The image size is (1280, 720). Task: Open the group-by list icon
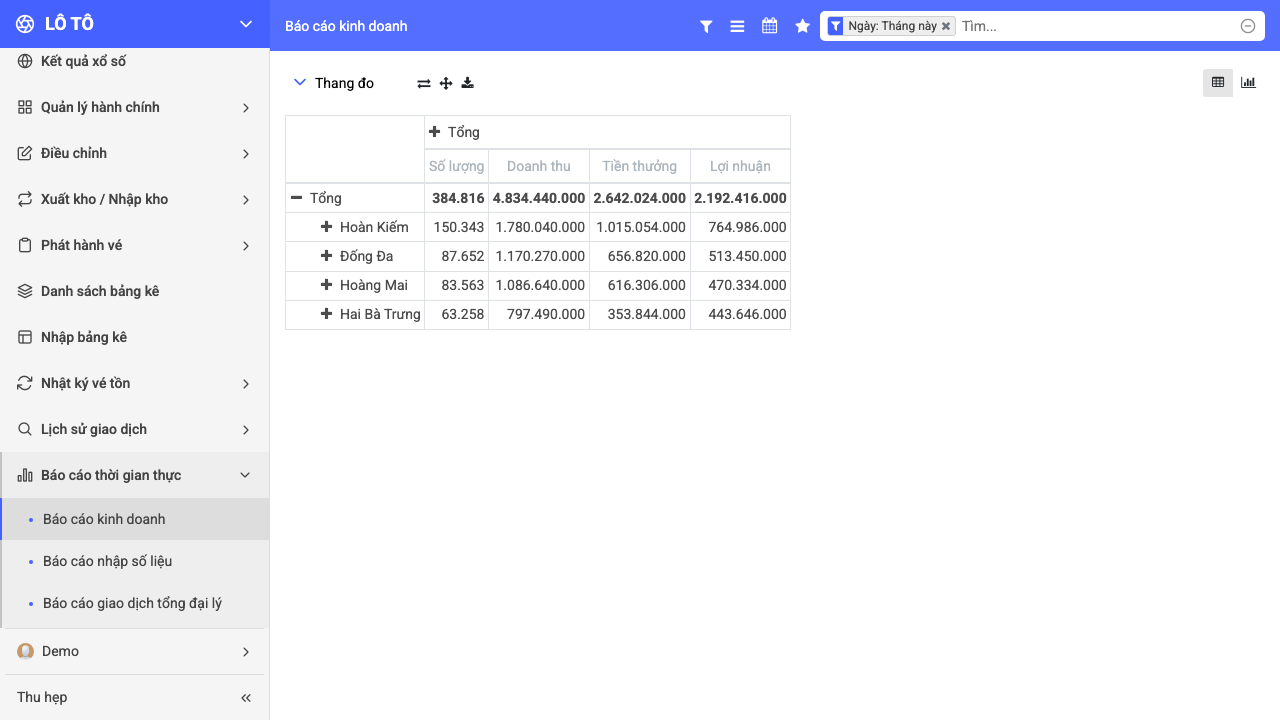[x=737, y=26]
